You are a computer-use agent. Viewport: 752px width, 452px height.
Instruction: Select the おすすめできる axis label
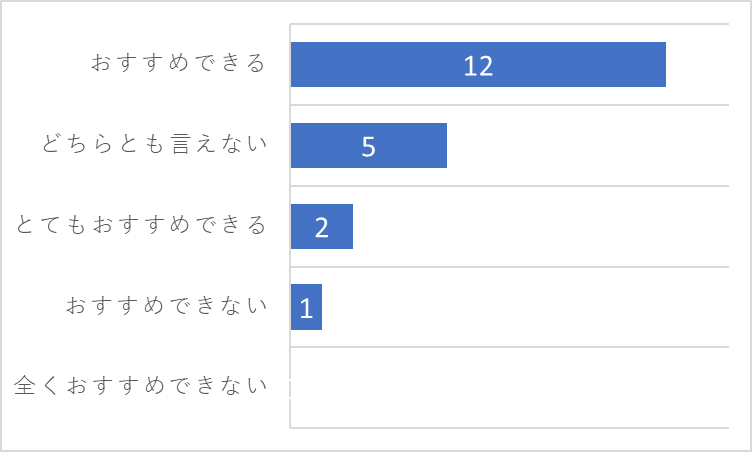pyautogui.click(x=178, y=63)
